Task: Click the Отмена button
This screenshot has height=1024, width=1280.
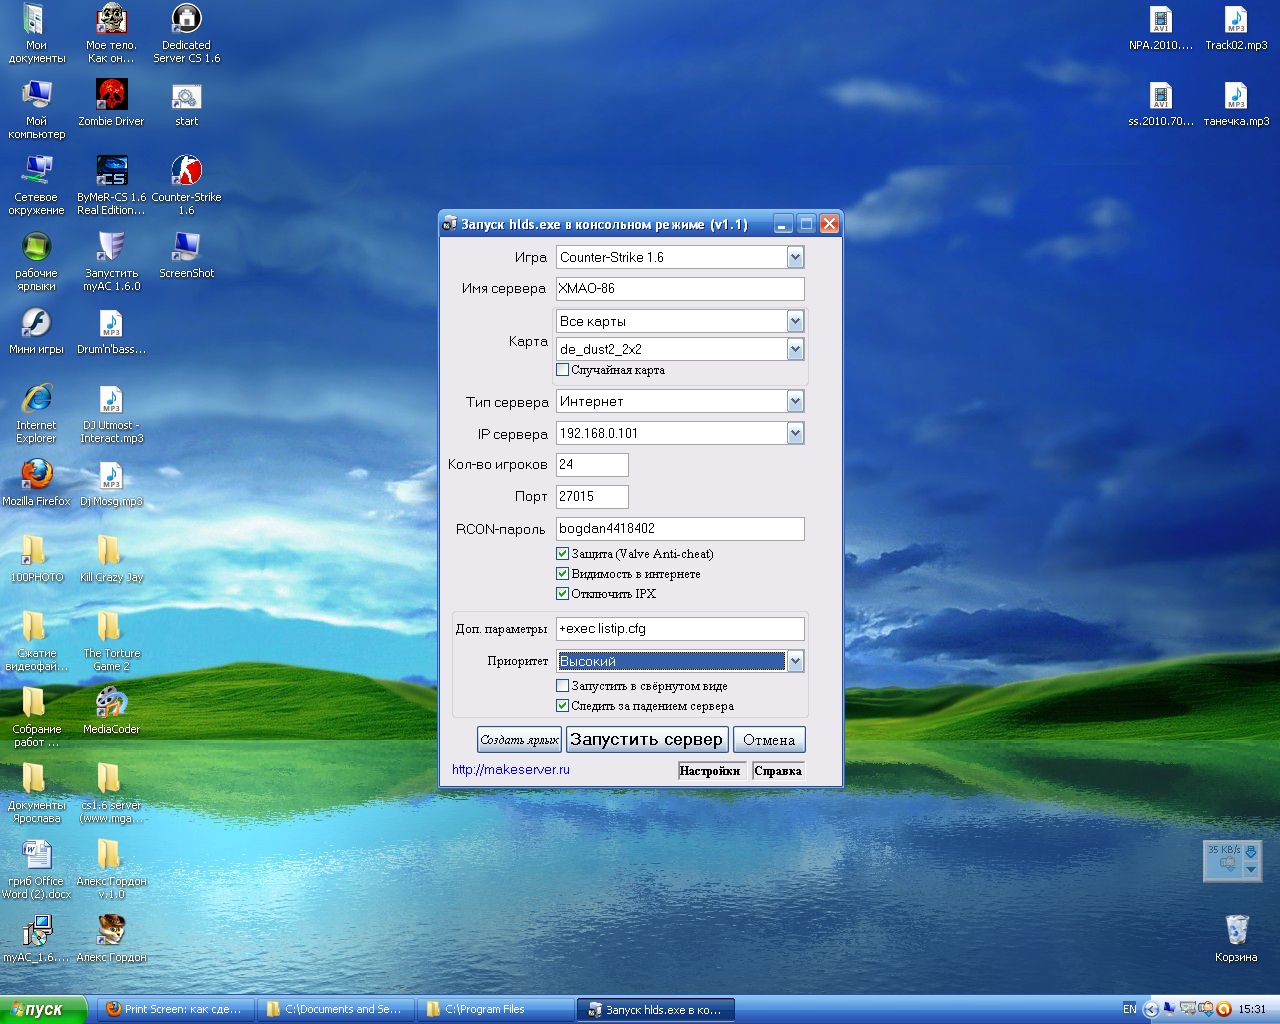Action: [x=769, y=740]
